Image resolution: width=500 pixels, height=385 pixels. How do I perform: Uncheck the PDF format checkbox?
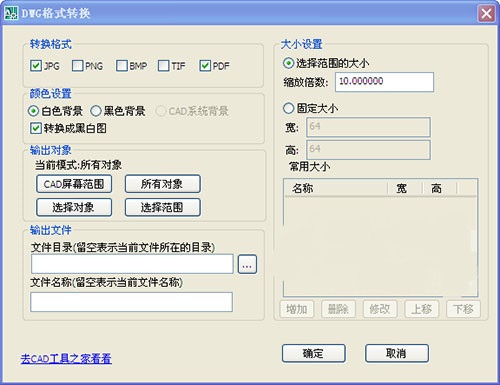coord(205,66)
